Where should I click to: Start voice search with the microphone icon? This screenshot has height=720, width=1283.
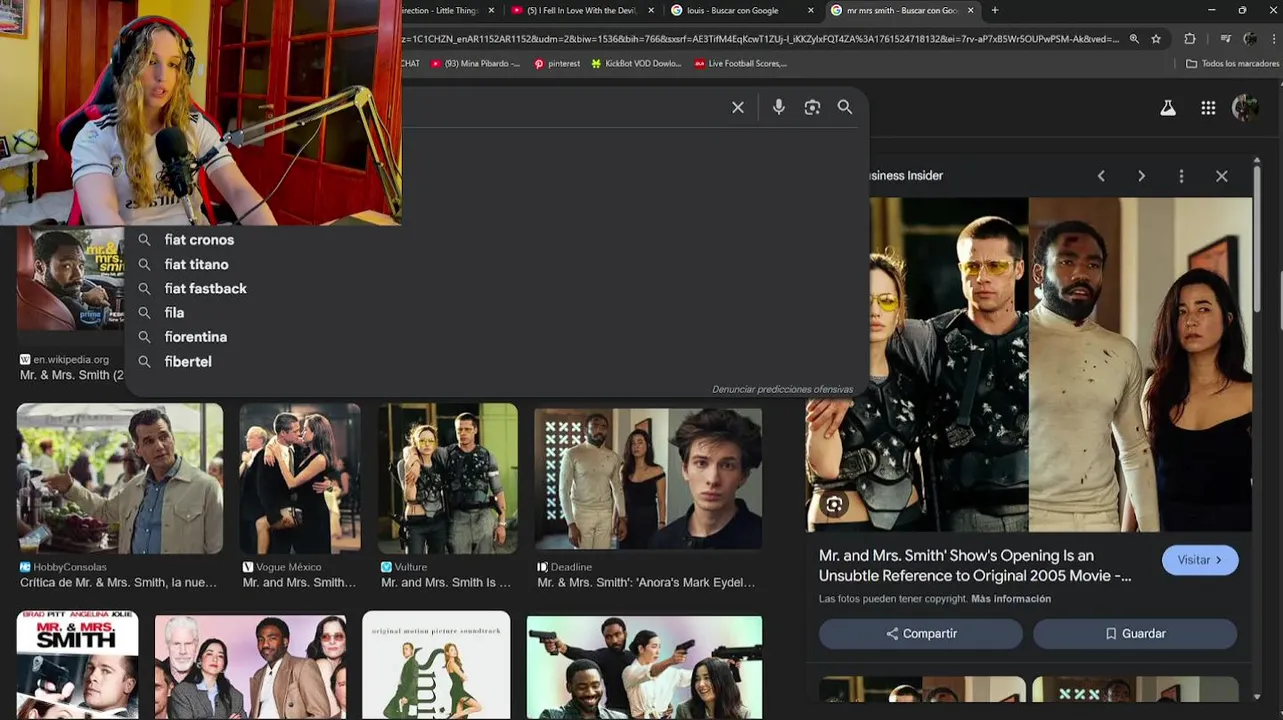pyautogui.click(x=778, y=107)
